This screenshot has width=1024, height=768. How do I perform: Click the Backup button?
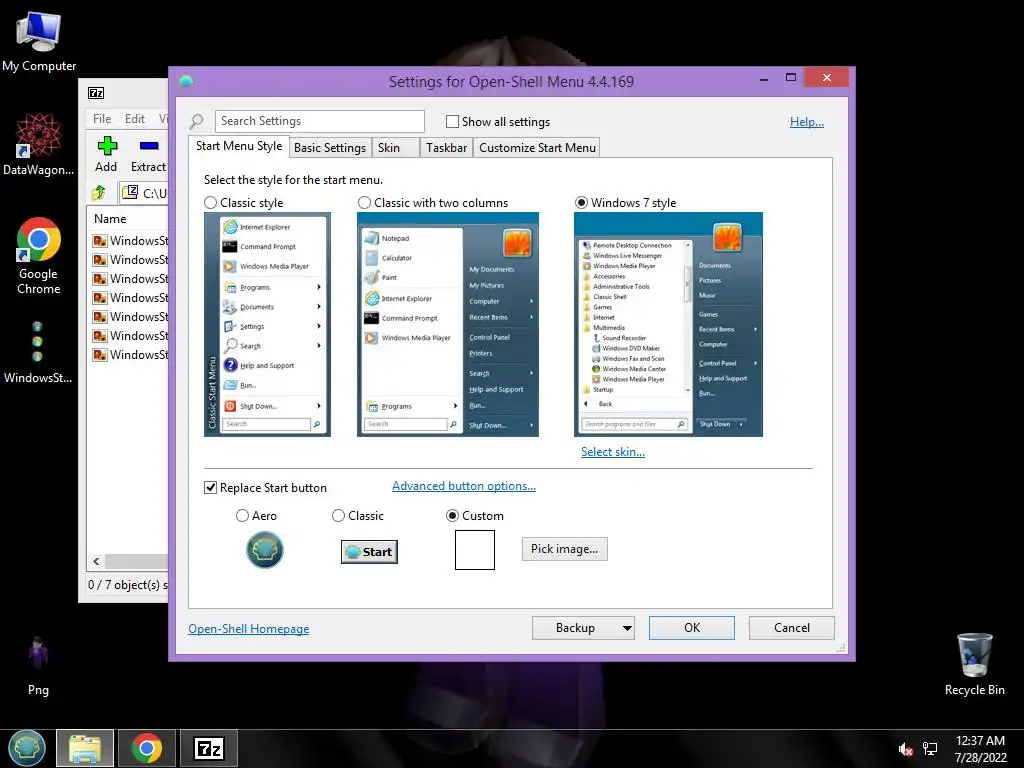pyautogui.click(x=575, y=628)
